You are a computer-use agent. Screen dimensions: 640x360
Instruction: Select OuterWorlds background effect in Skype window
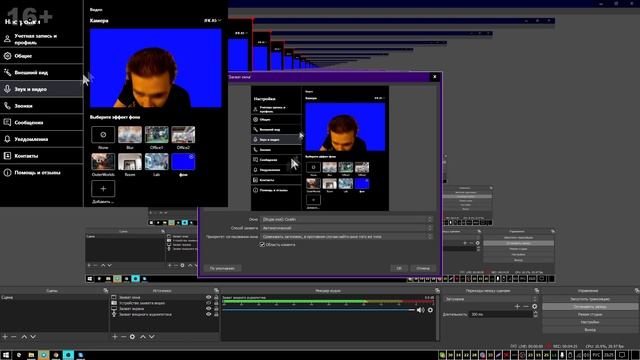[103, 162]
